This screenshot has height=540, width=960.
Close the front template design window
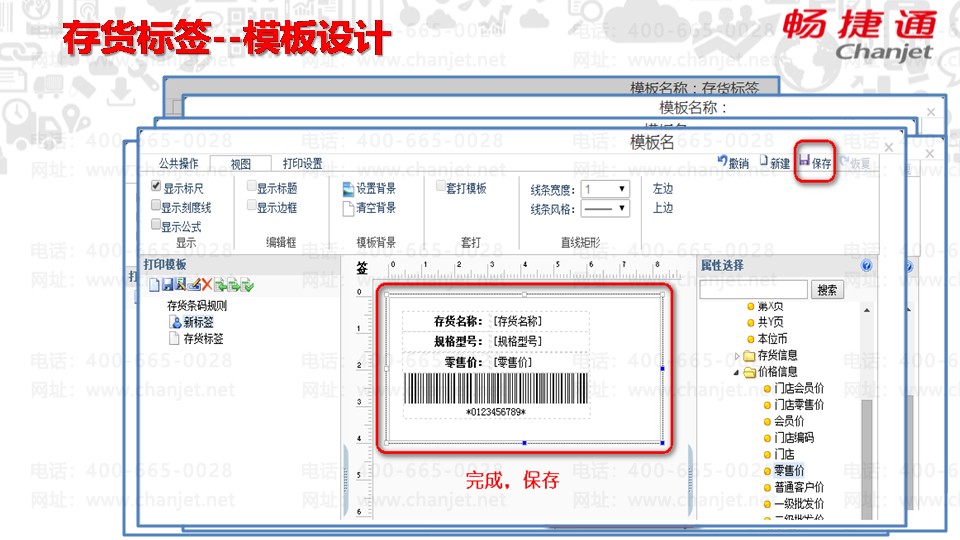coord(888,148)
